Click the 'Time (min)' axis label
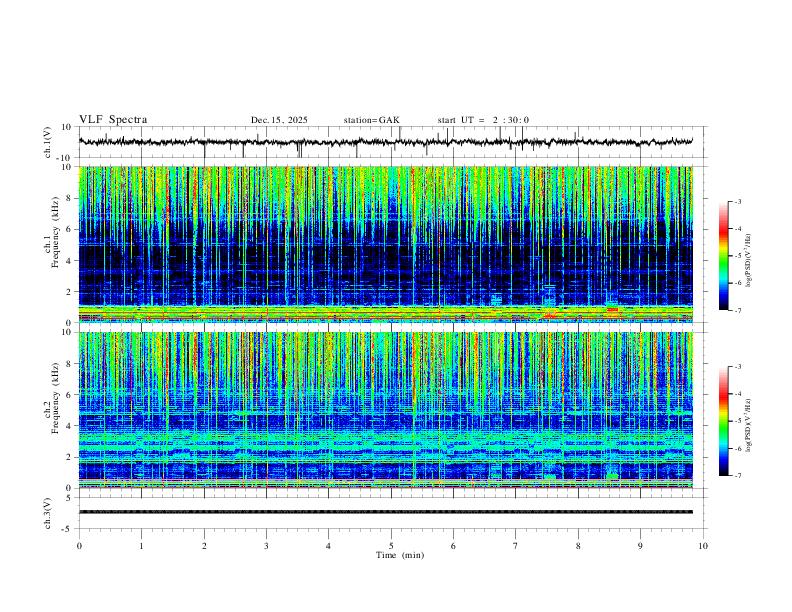This screenshot has width=792, height=612. coord(400,555)
